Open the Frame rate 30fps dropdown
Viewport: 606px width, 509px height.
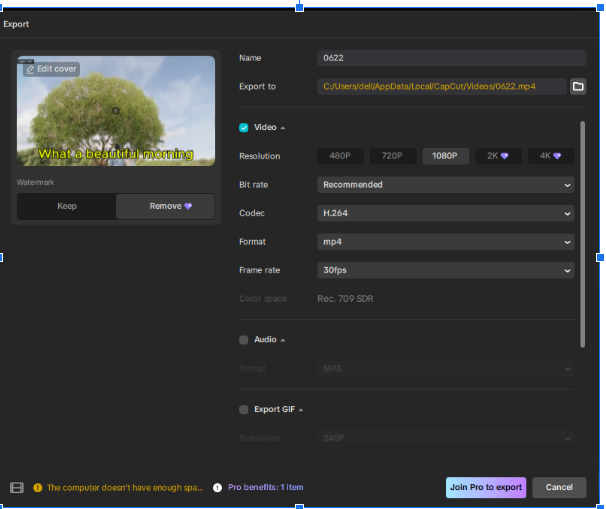click(x=445, y=270)
